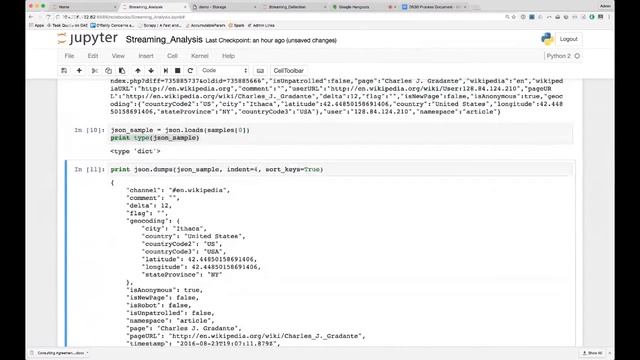640x360 pixels.
Task: Move the selected cell down with arrow icon
Action: (x=151, y=71)
